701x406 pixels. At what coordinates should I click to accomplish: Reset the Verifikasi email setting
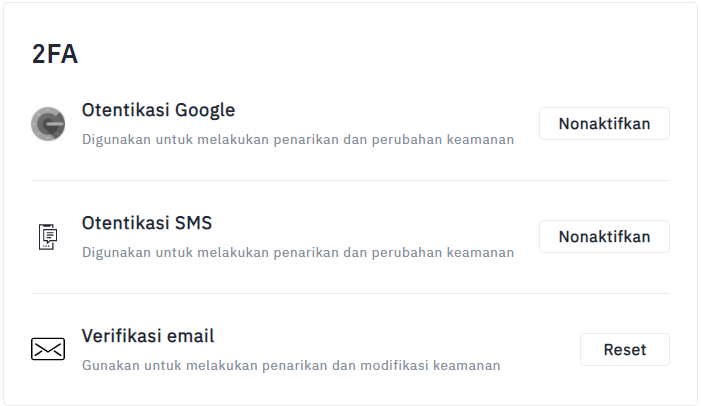click(625, 349)
